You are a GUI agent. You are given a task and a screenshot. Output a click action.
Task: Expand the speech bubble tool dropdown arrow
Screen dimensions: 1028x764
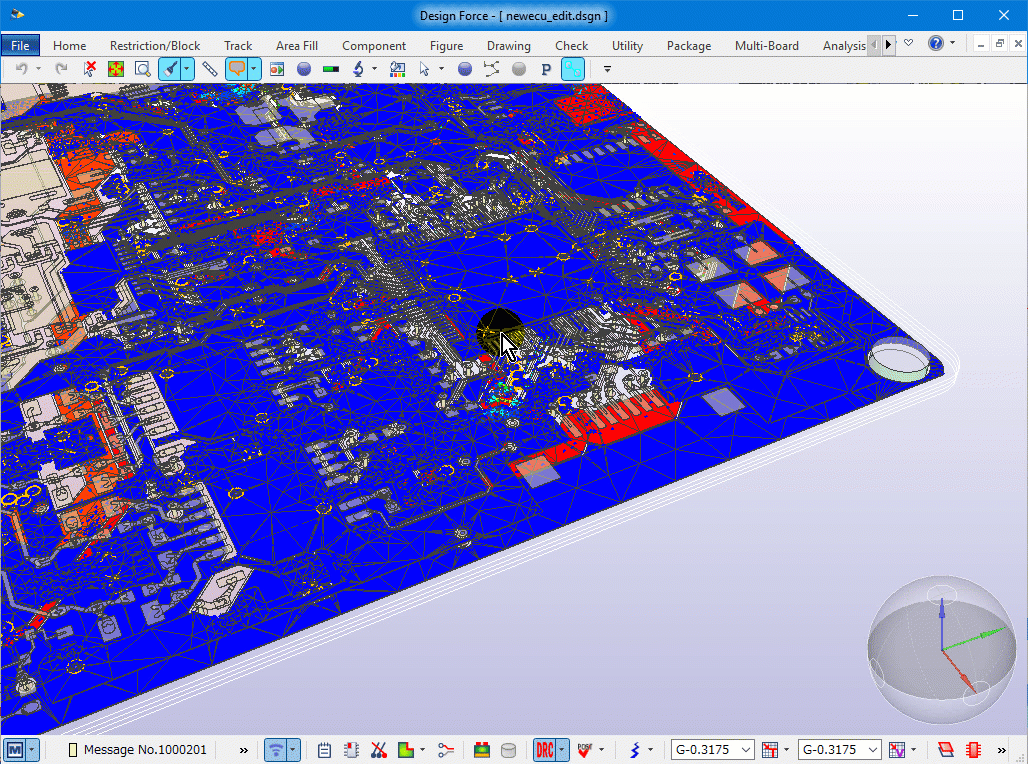(x=254, y=69)
